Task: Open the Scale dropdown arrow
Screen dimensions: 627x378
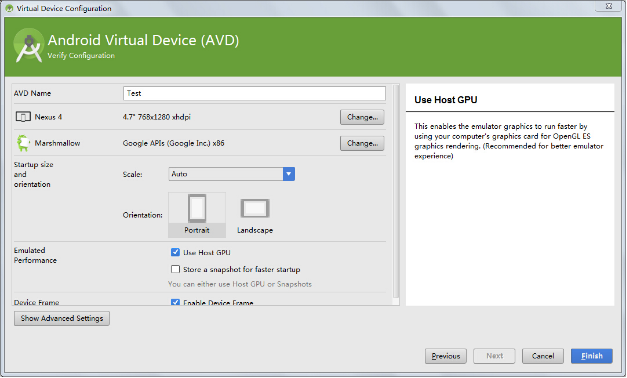Action: pyautogui.click(x=289, y=174)
